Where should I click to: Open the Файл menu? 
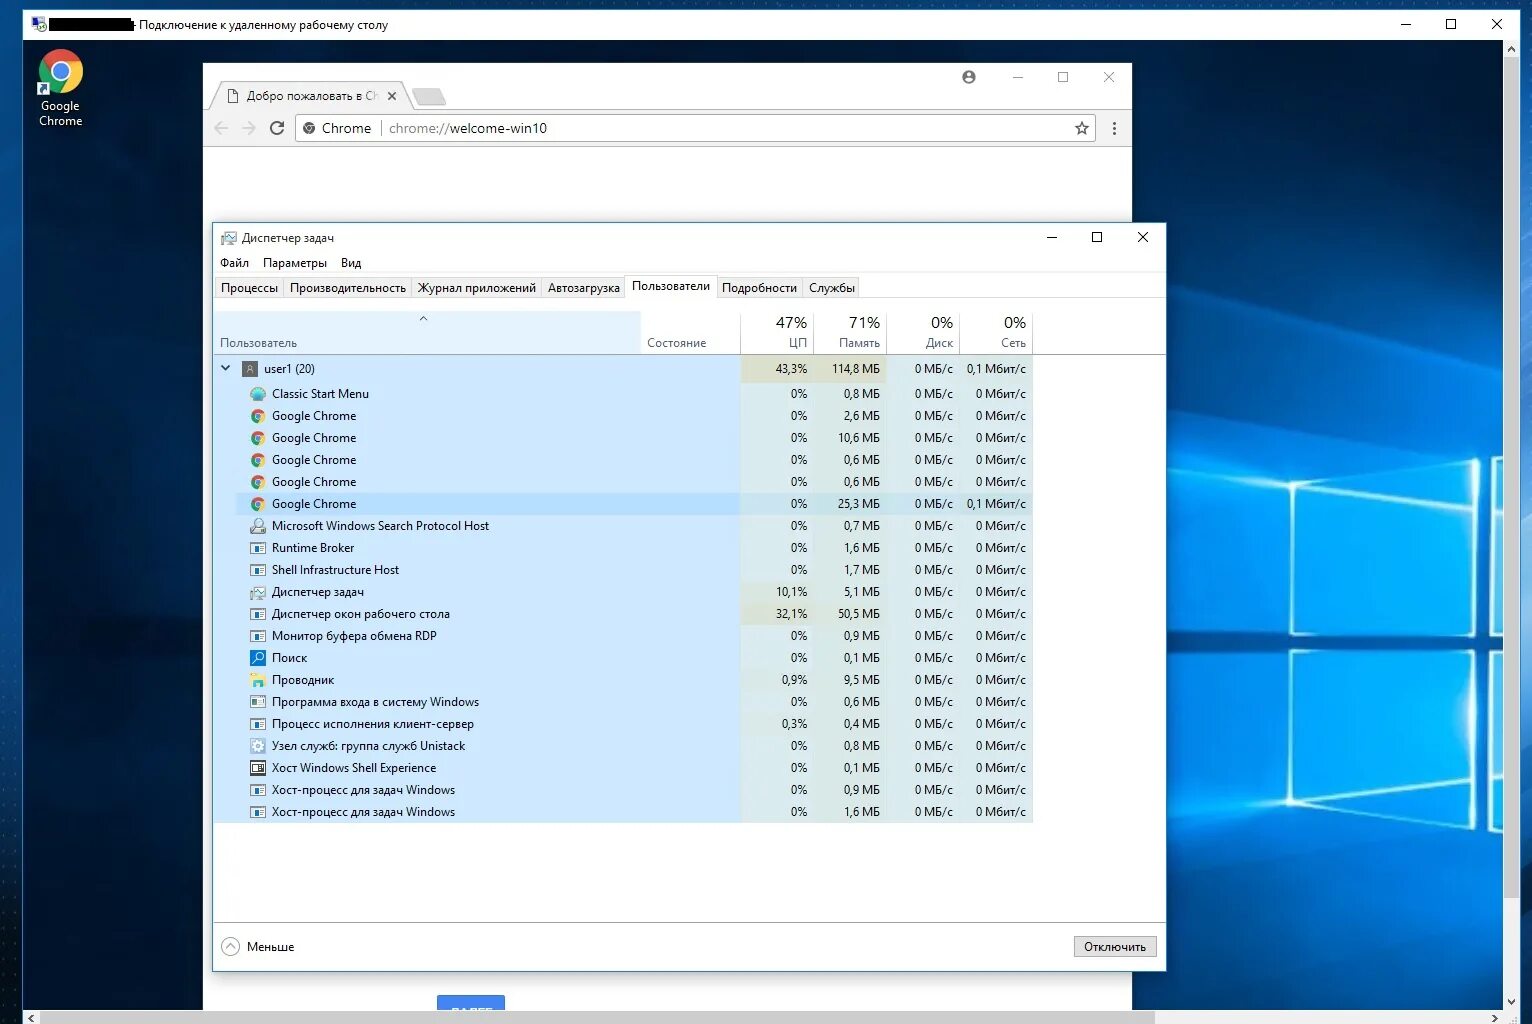(235, 263)
